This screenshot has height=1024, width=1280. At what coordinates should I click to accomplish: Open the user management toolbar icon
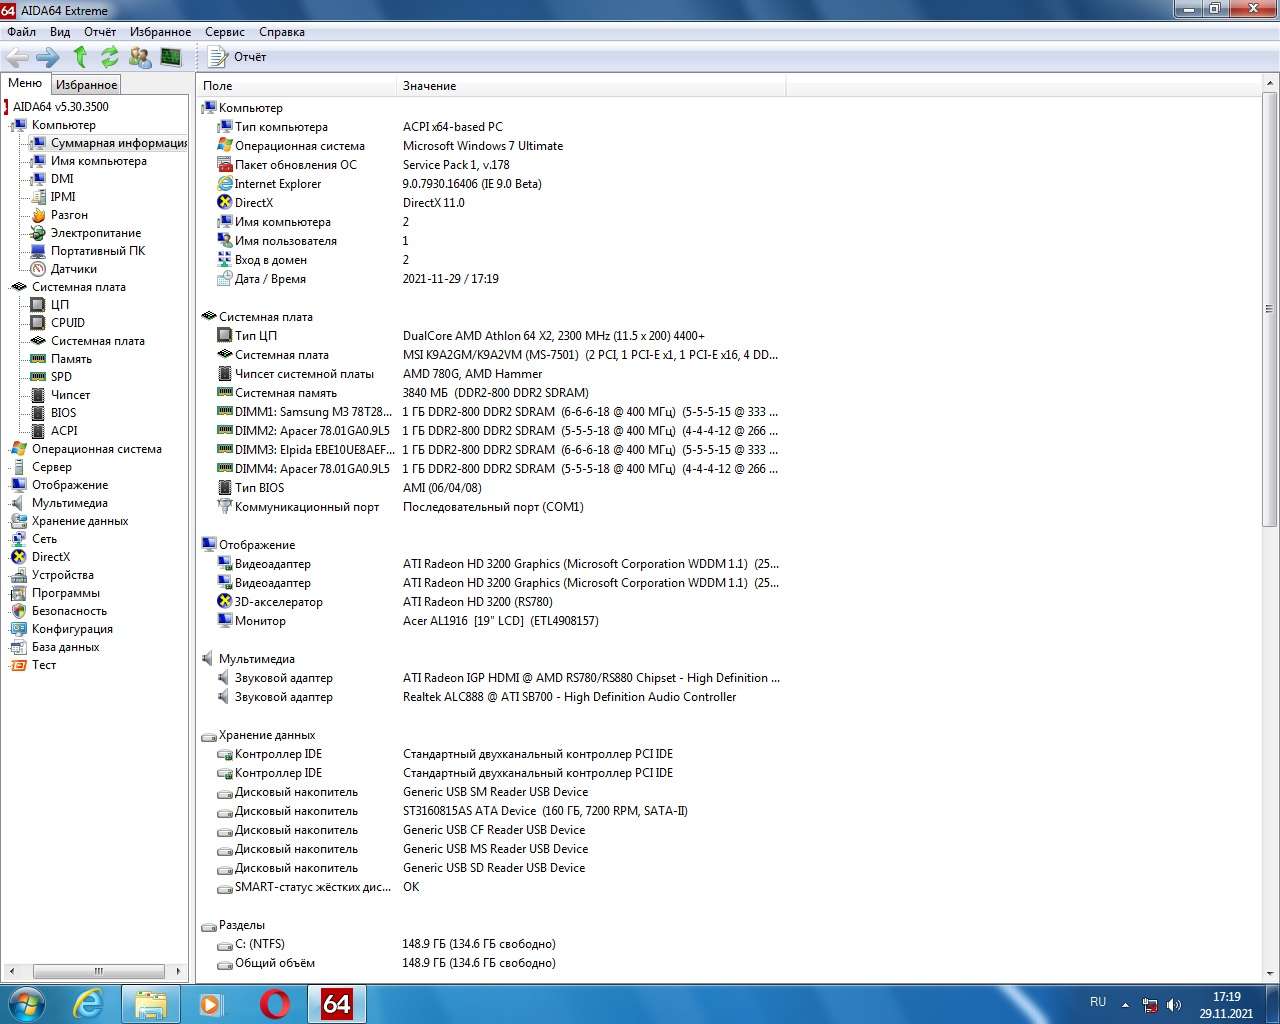tap(140, 57)
